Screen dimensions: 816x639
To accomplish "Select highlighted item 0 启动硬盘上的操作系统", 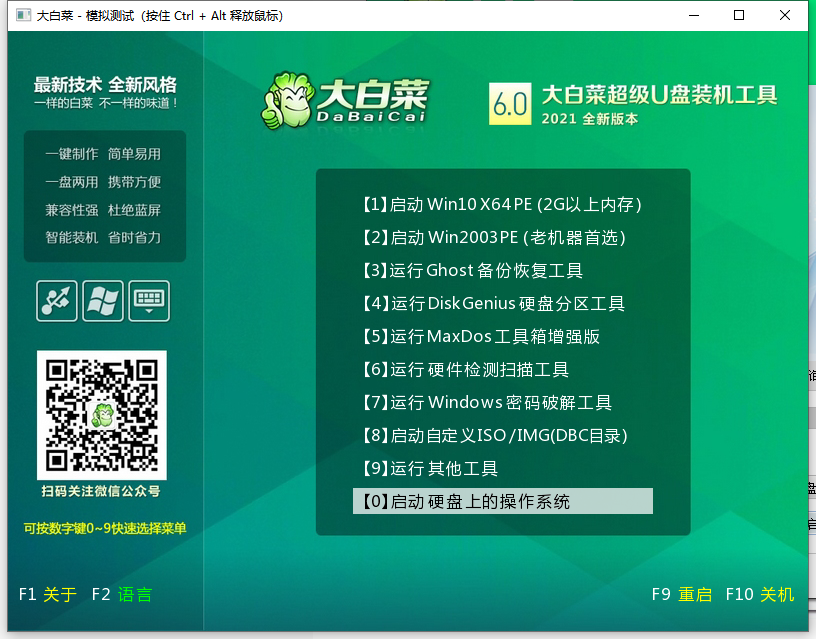I will [503, 501].
